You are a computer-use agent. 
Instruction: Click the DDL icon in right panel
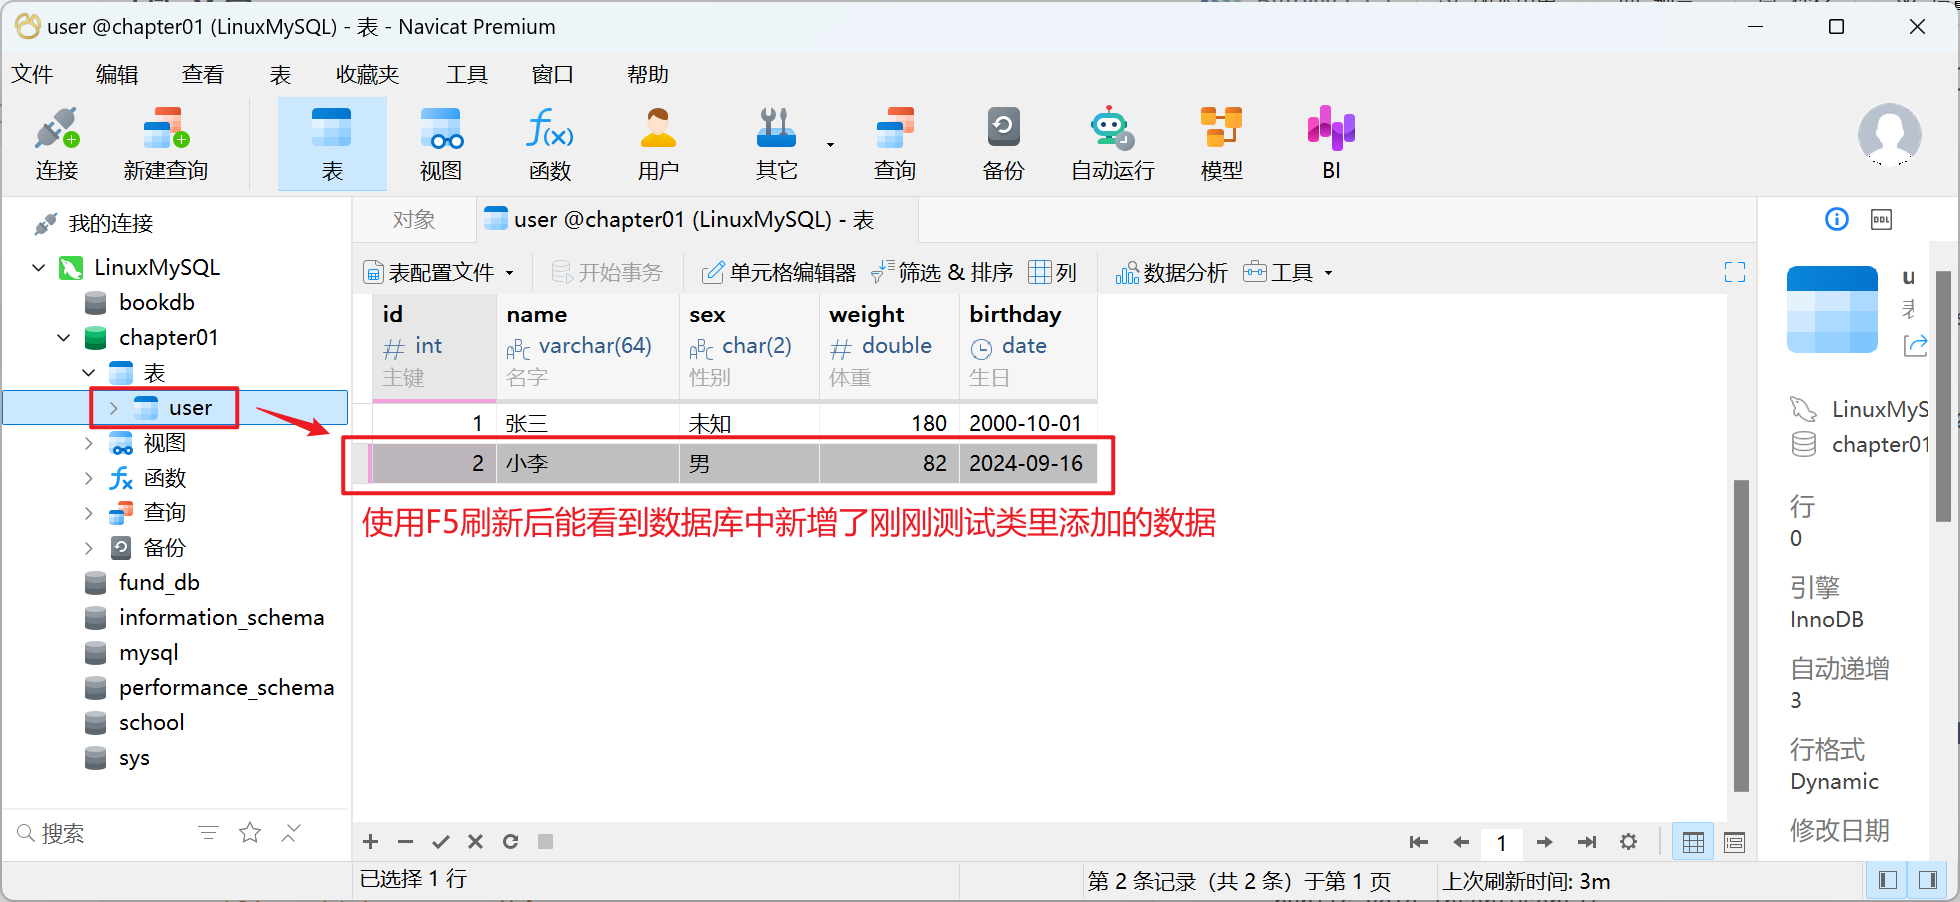pyautogui.click(x=1881, y=219)
